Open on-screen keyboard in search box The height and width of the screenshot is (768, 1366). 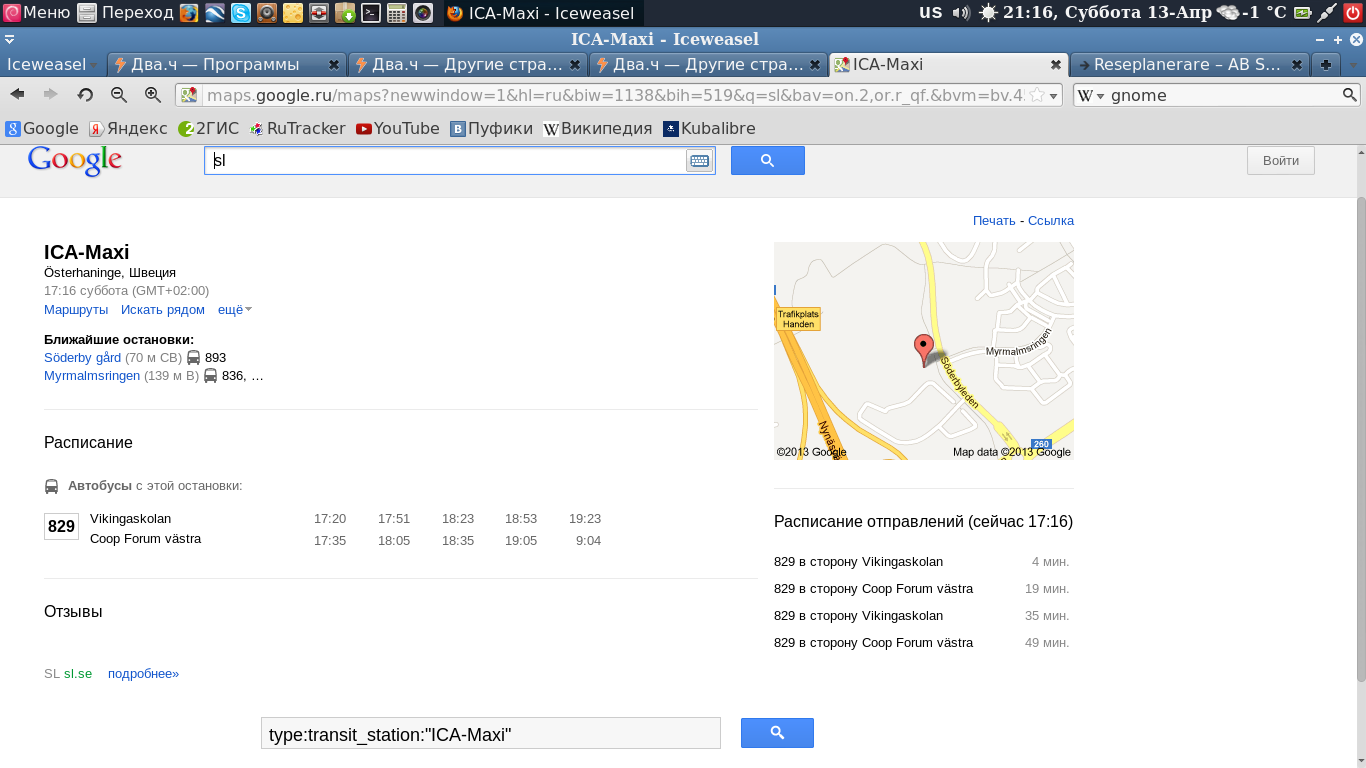coord(699,161)
